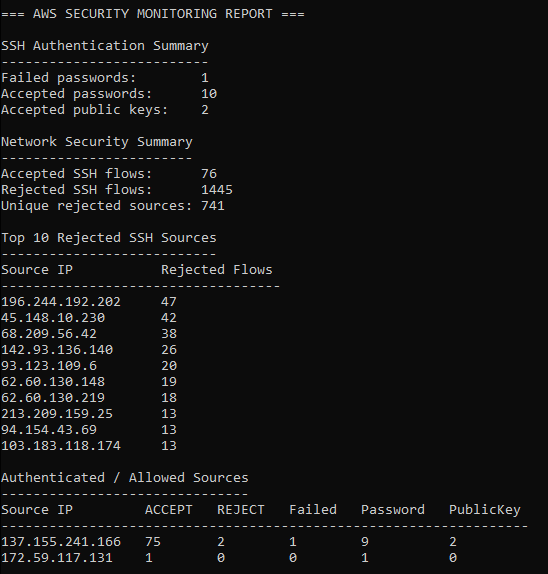Click IP address 172.59.117.131

pos(57,558)
